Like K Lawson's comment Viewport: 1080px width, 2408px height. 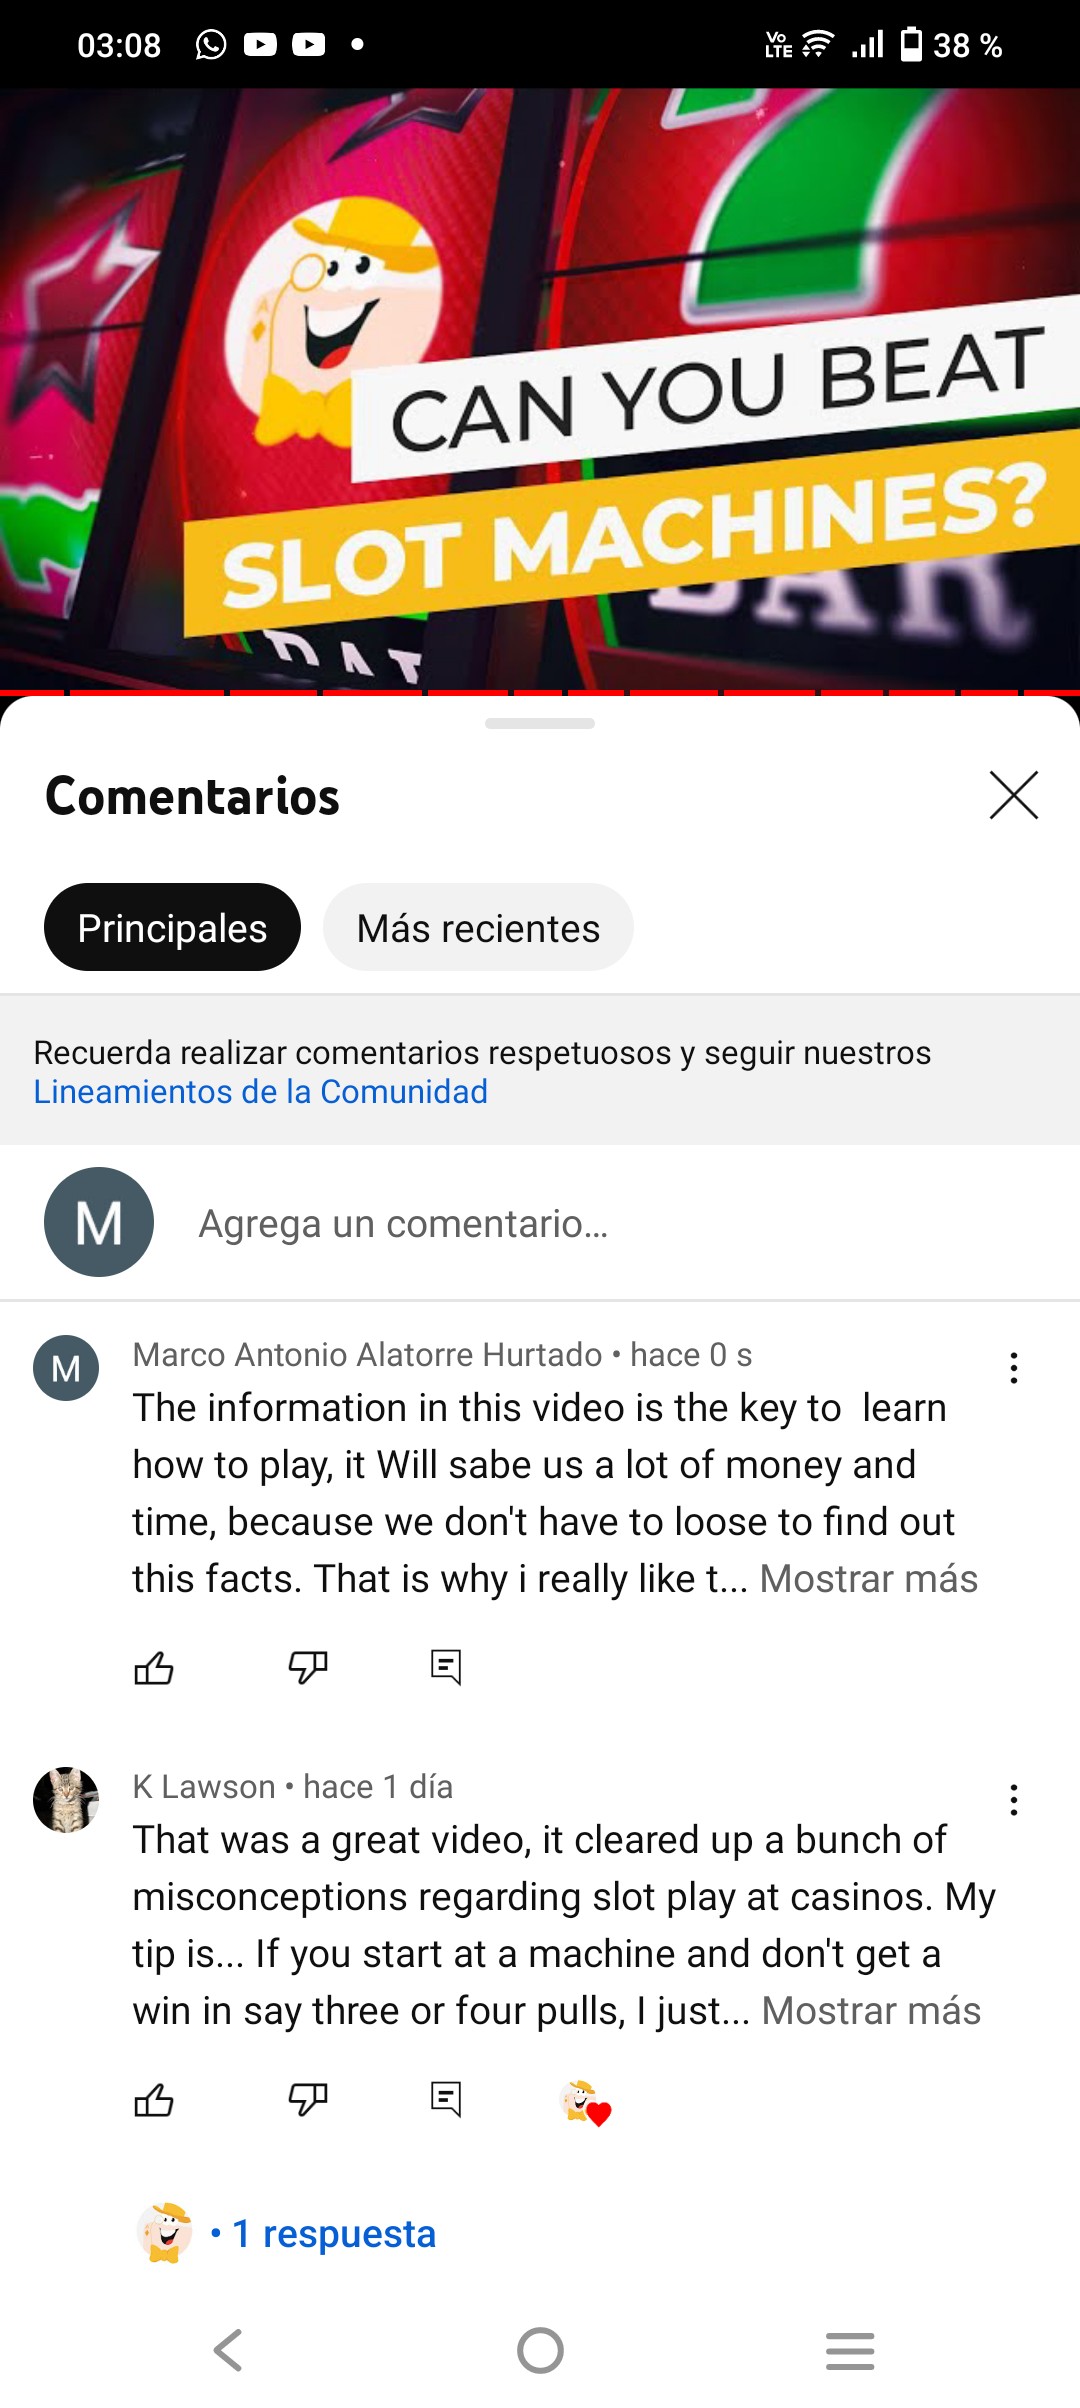154,2099
